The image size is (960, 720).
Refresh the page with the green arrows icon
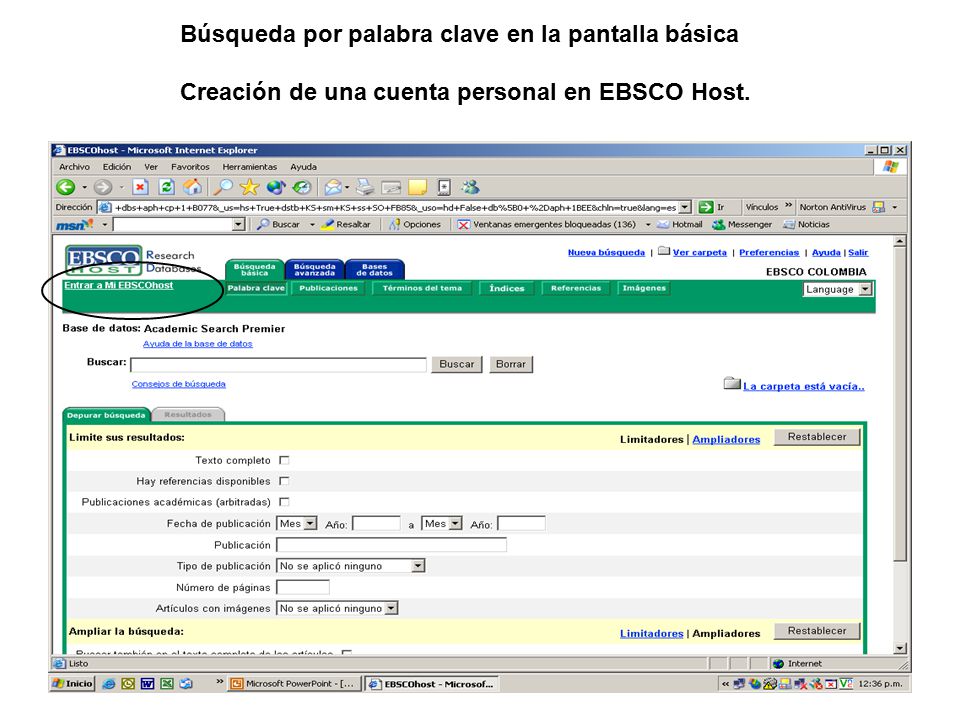(x=167, y=187)
